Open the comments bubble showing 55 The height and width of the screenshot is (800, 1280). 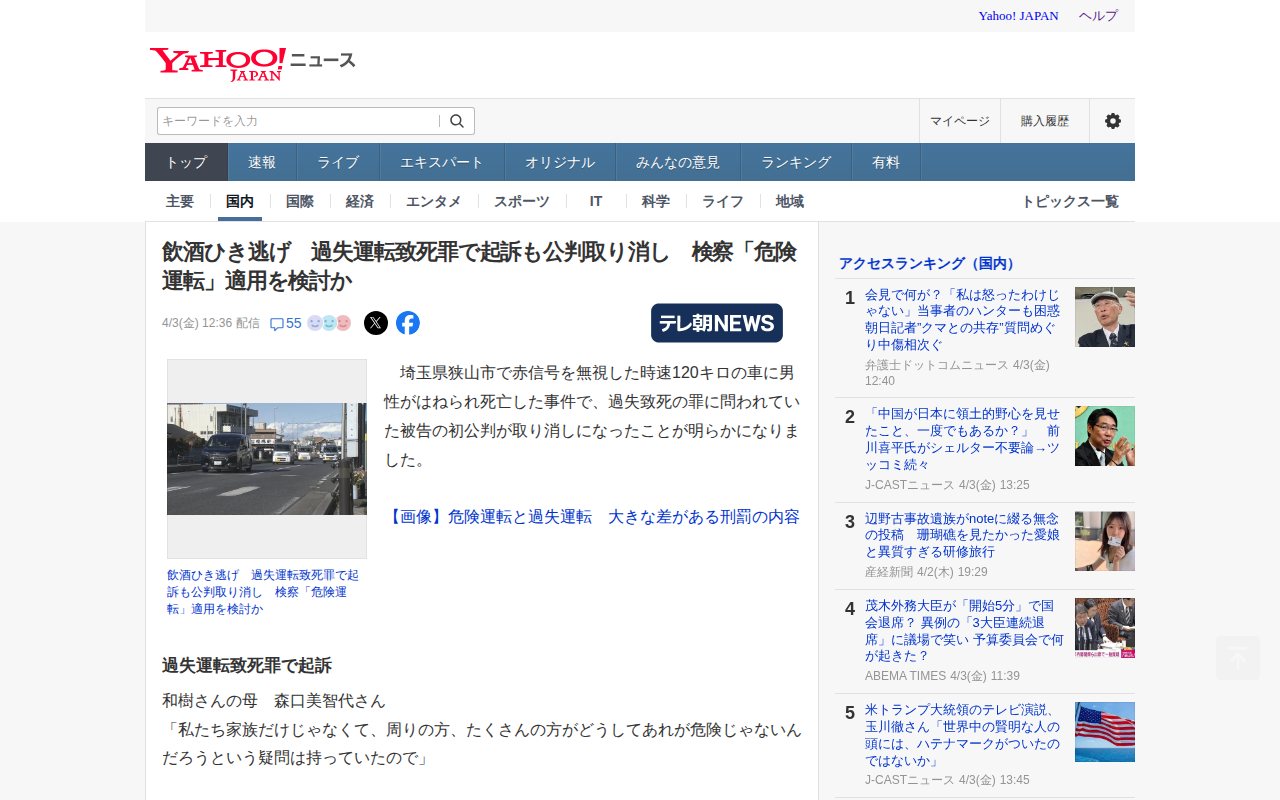click(x=286, y=323)
